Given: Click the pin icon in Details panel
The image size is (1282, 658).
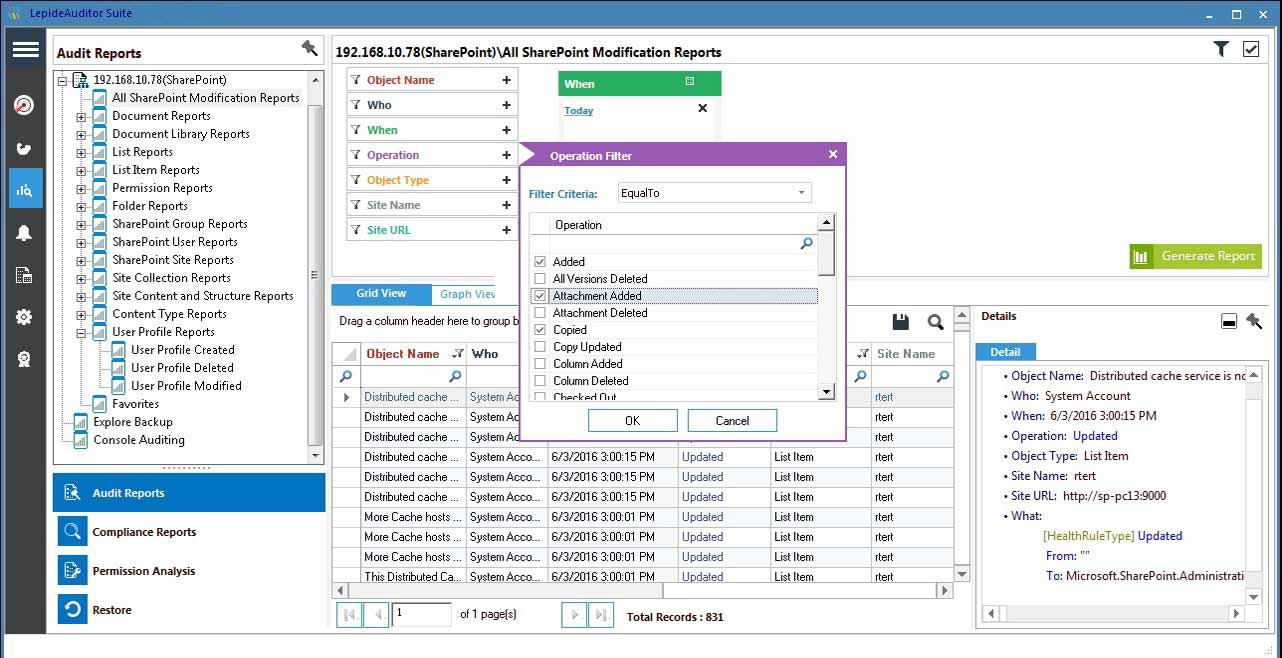Looking at the screenshot, I should tap(1254, 321).
